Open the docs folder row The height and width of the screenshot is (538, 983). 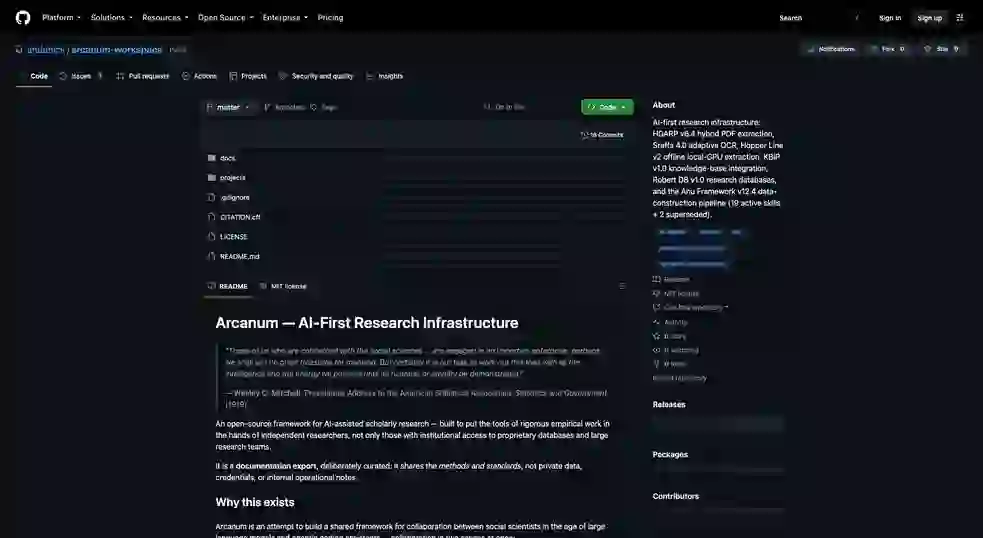tap(418, 158)
